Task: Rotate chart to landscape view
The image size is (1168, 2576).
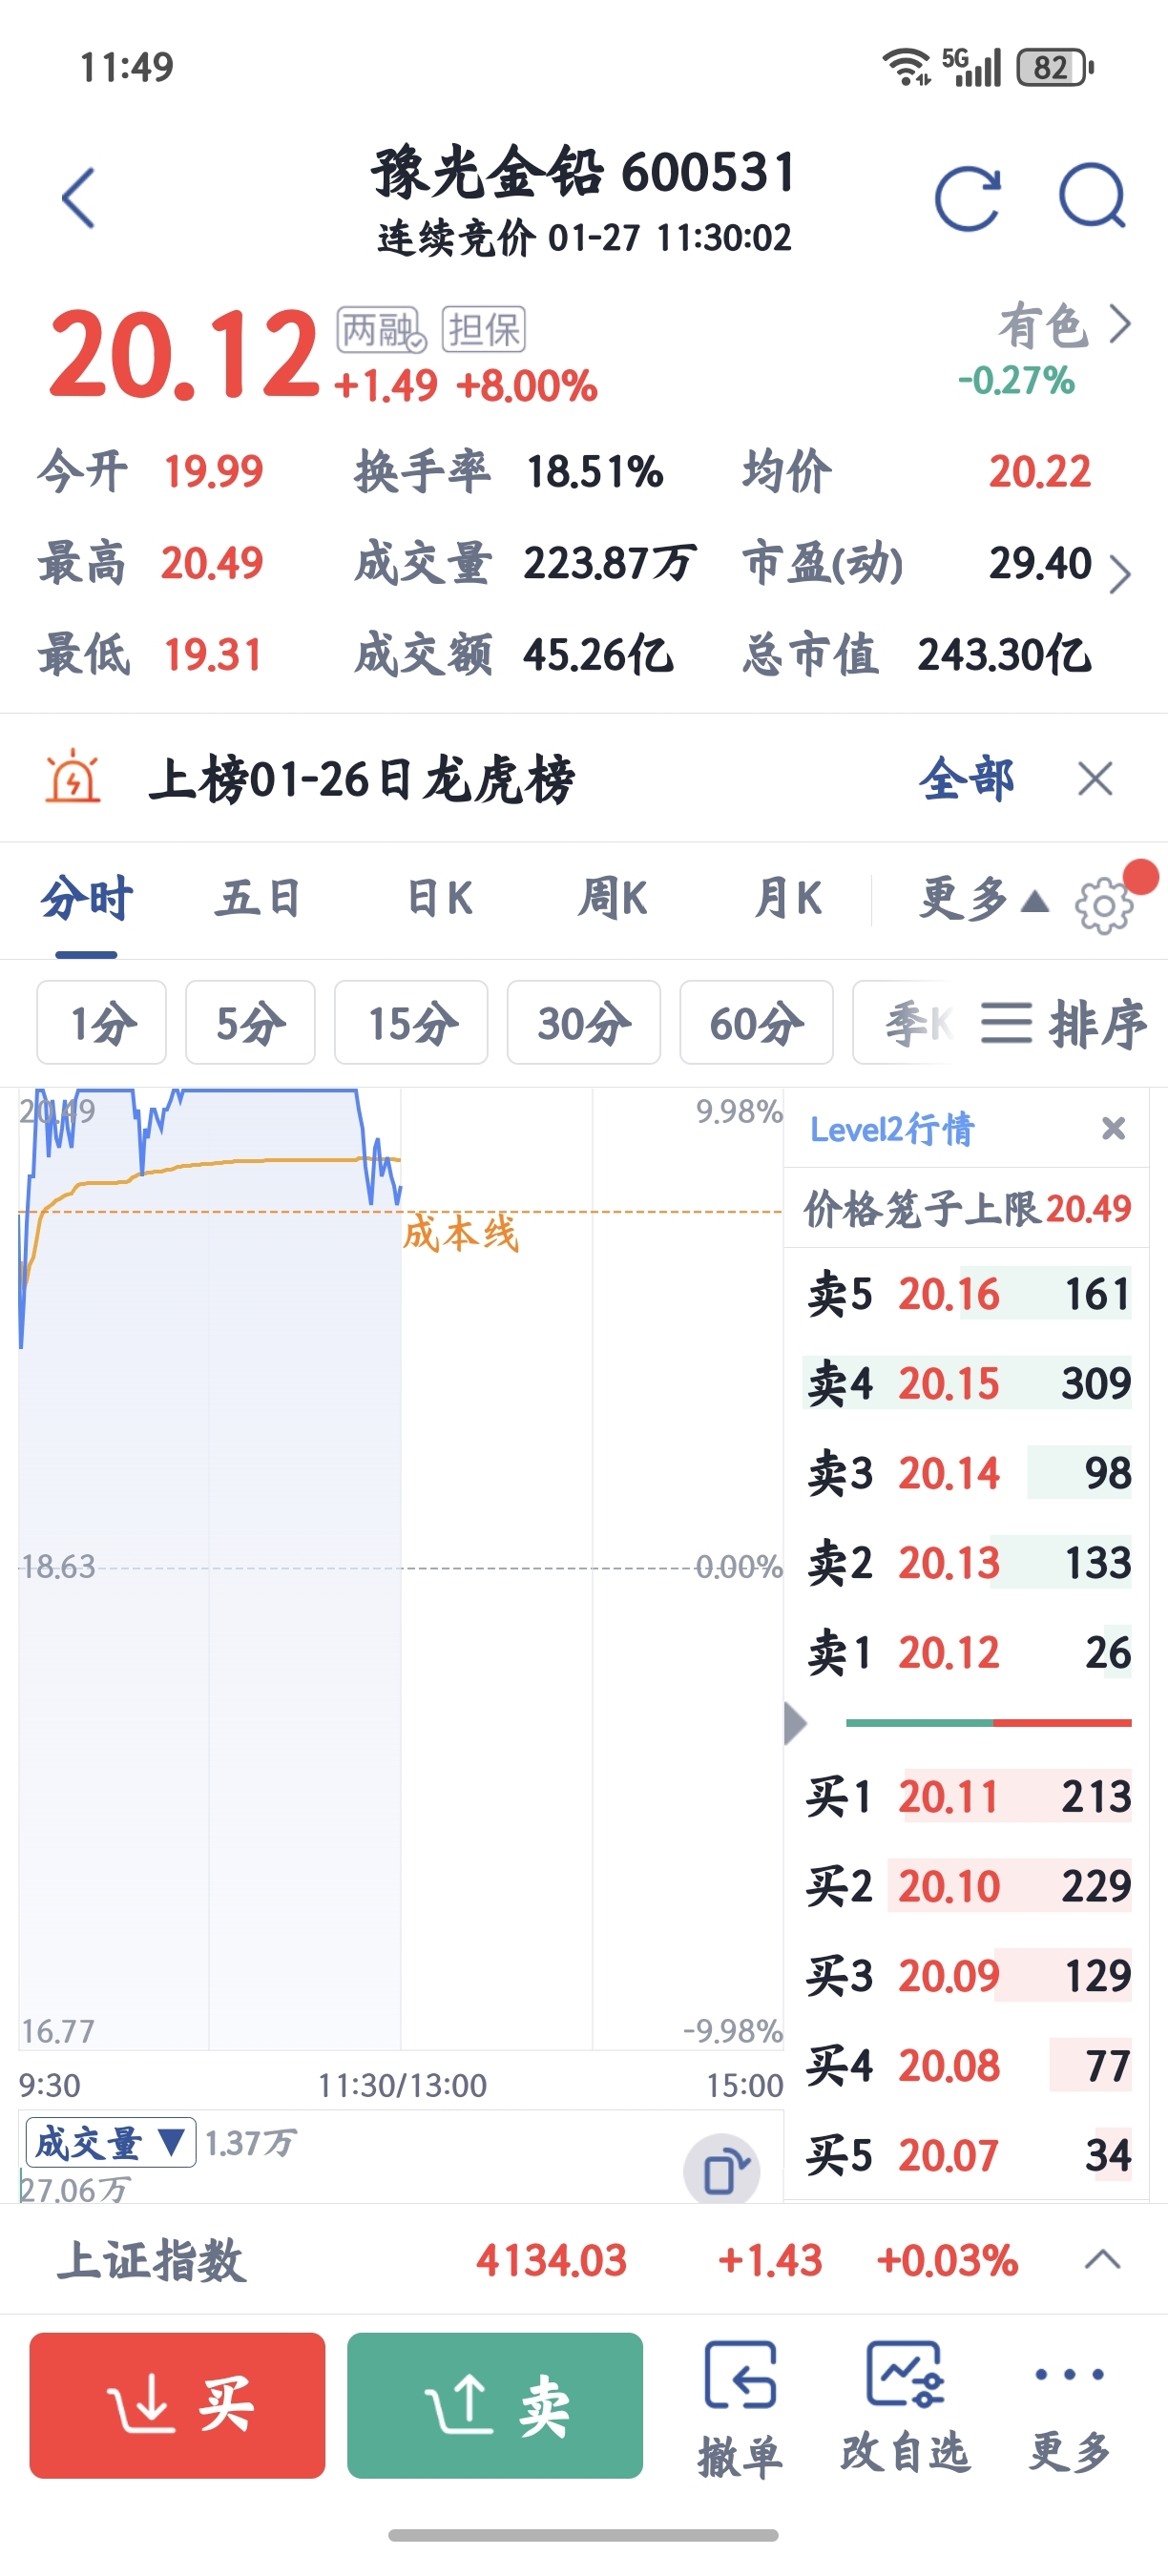Action: click(x=722, y=2171)
